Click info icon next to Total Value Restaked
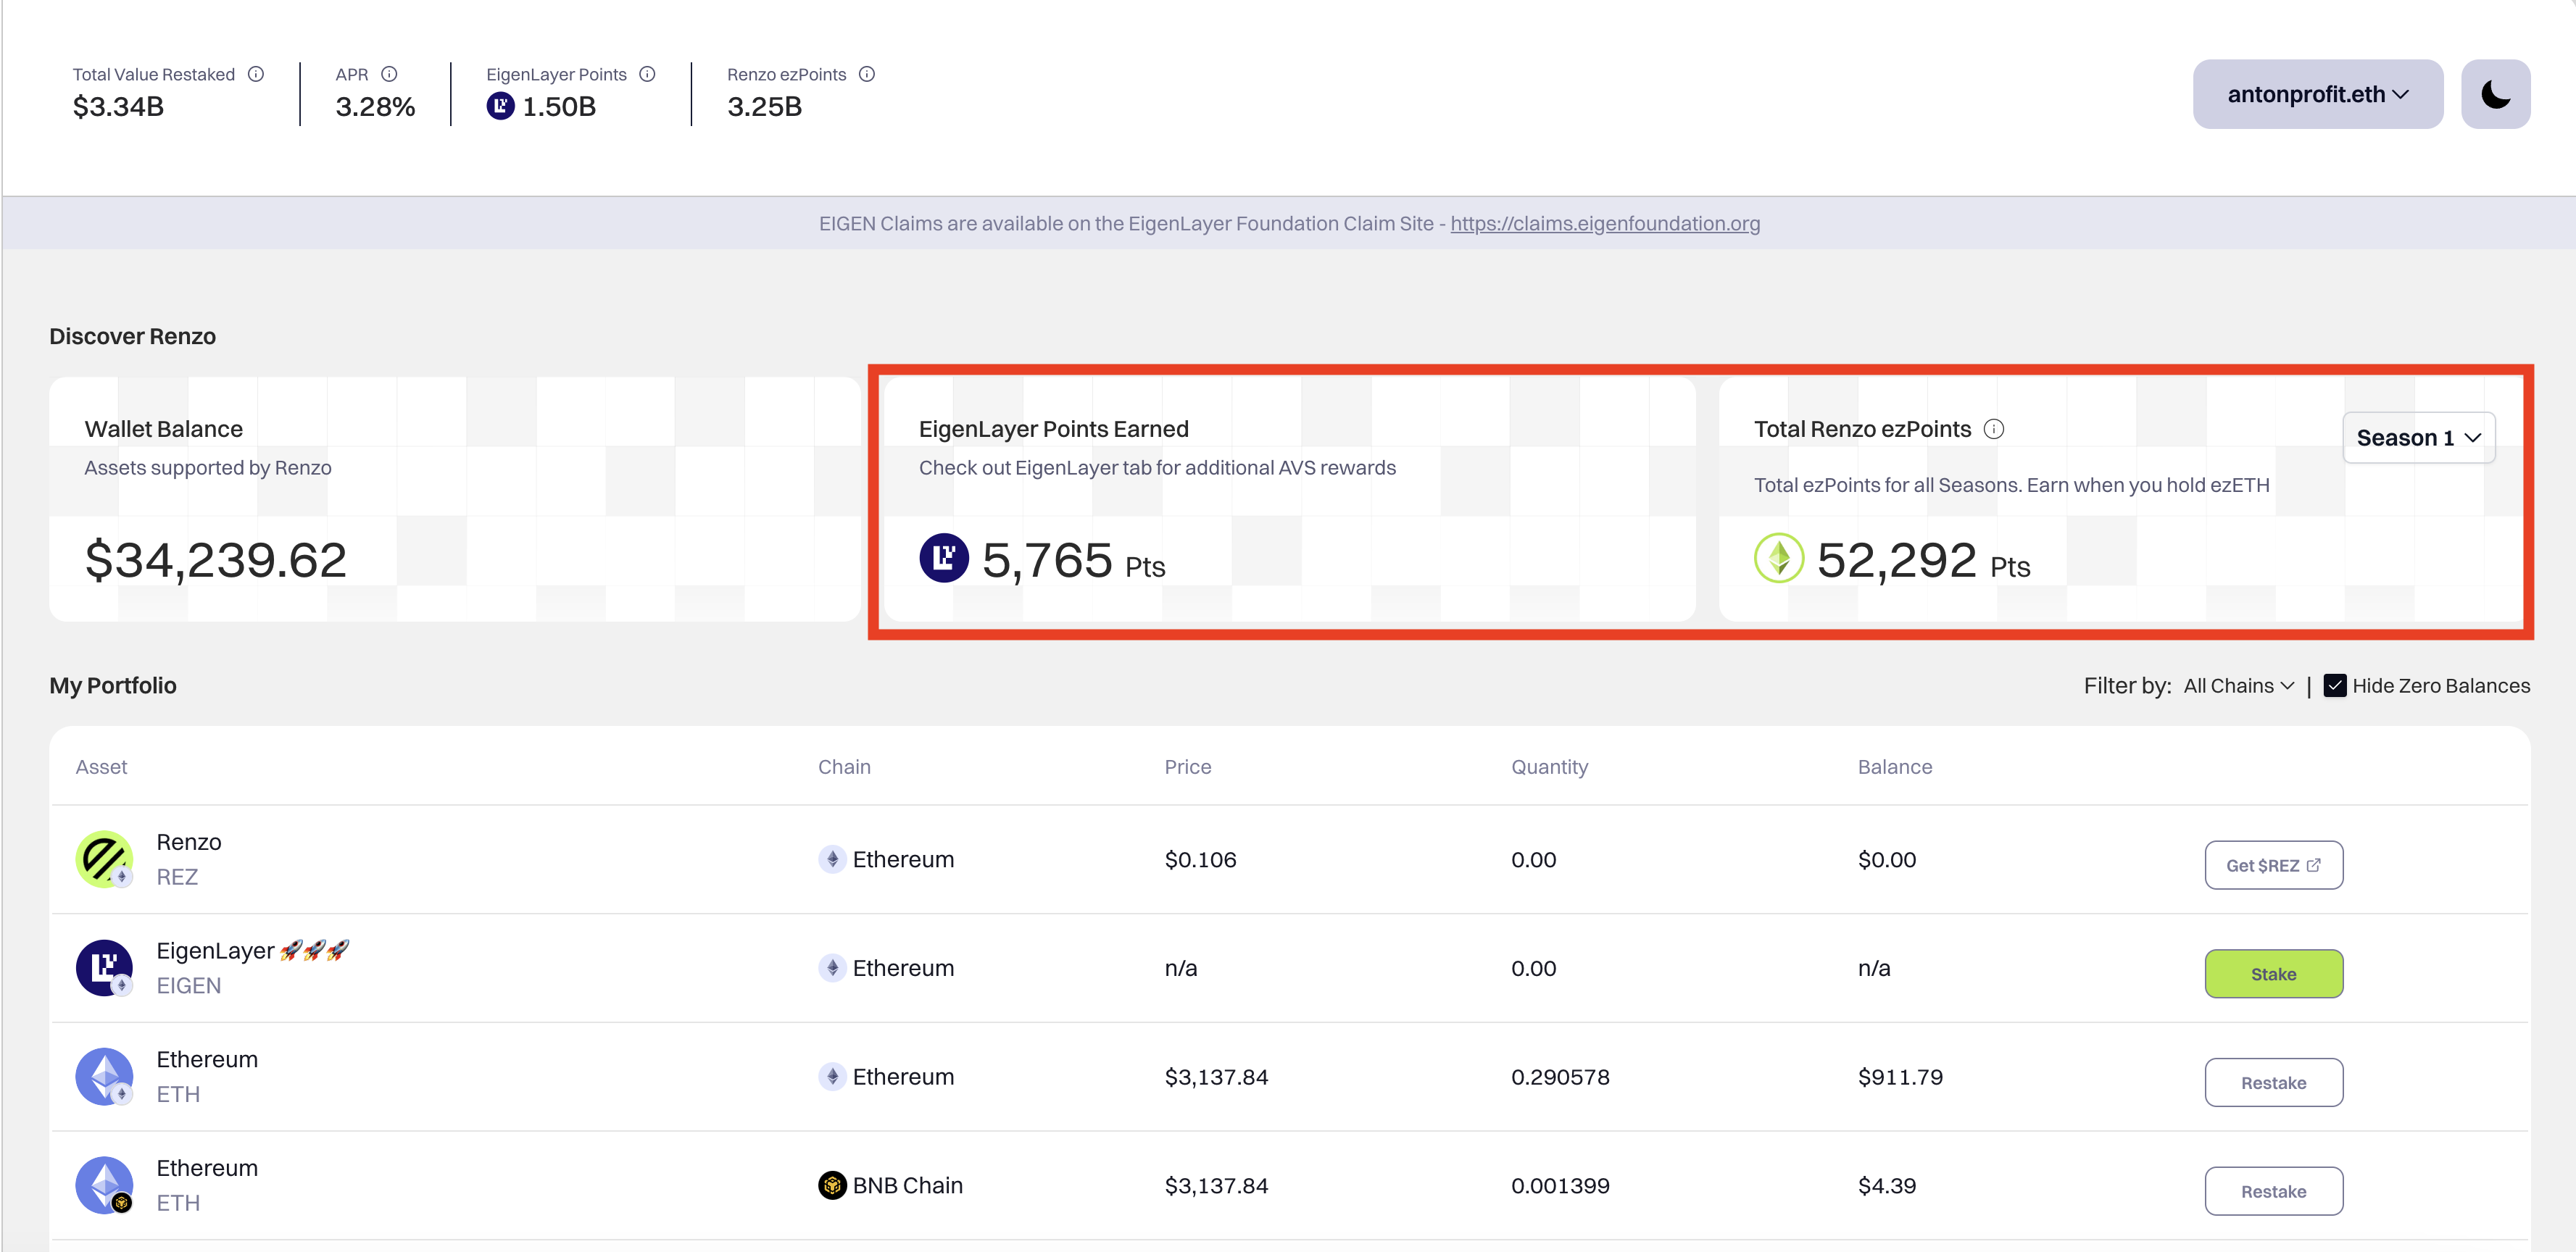 256,74
